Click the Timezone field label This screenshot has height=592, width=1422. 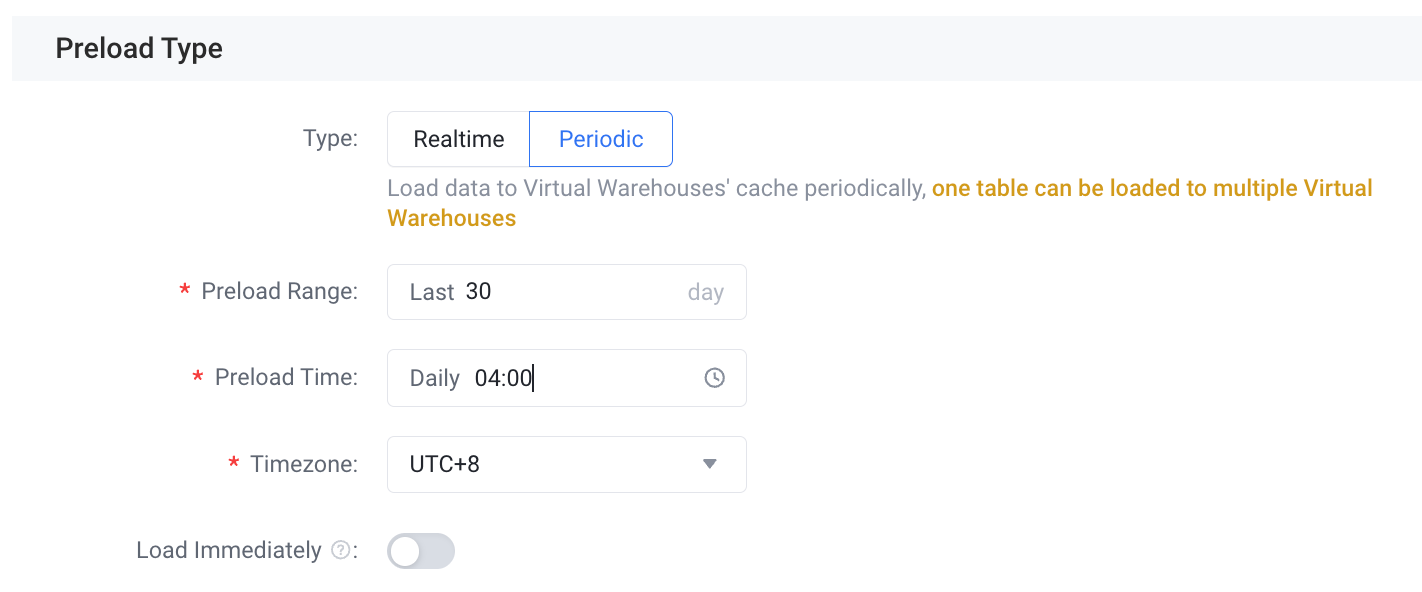click(304, 464)
